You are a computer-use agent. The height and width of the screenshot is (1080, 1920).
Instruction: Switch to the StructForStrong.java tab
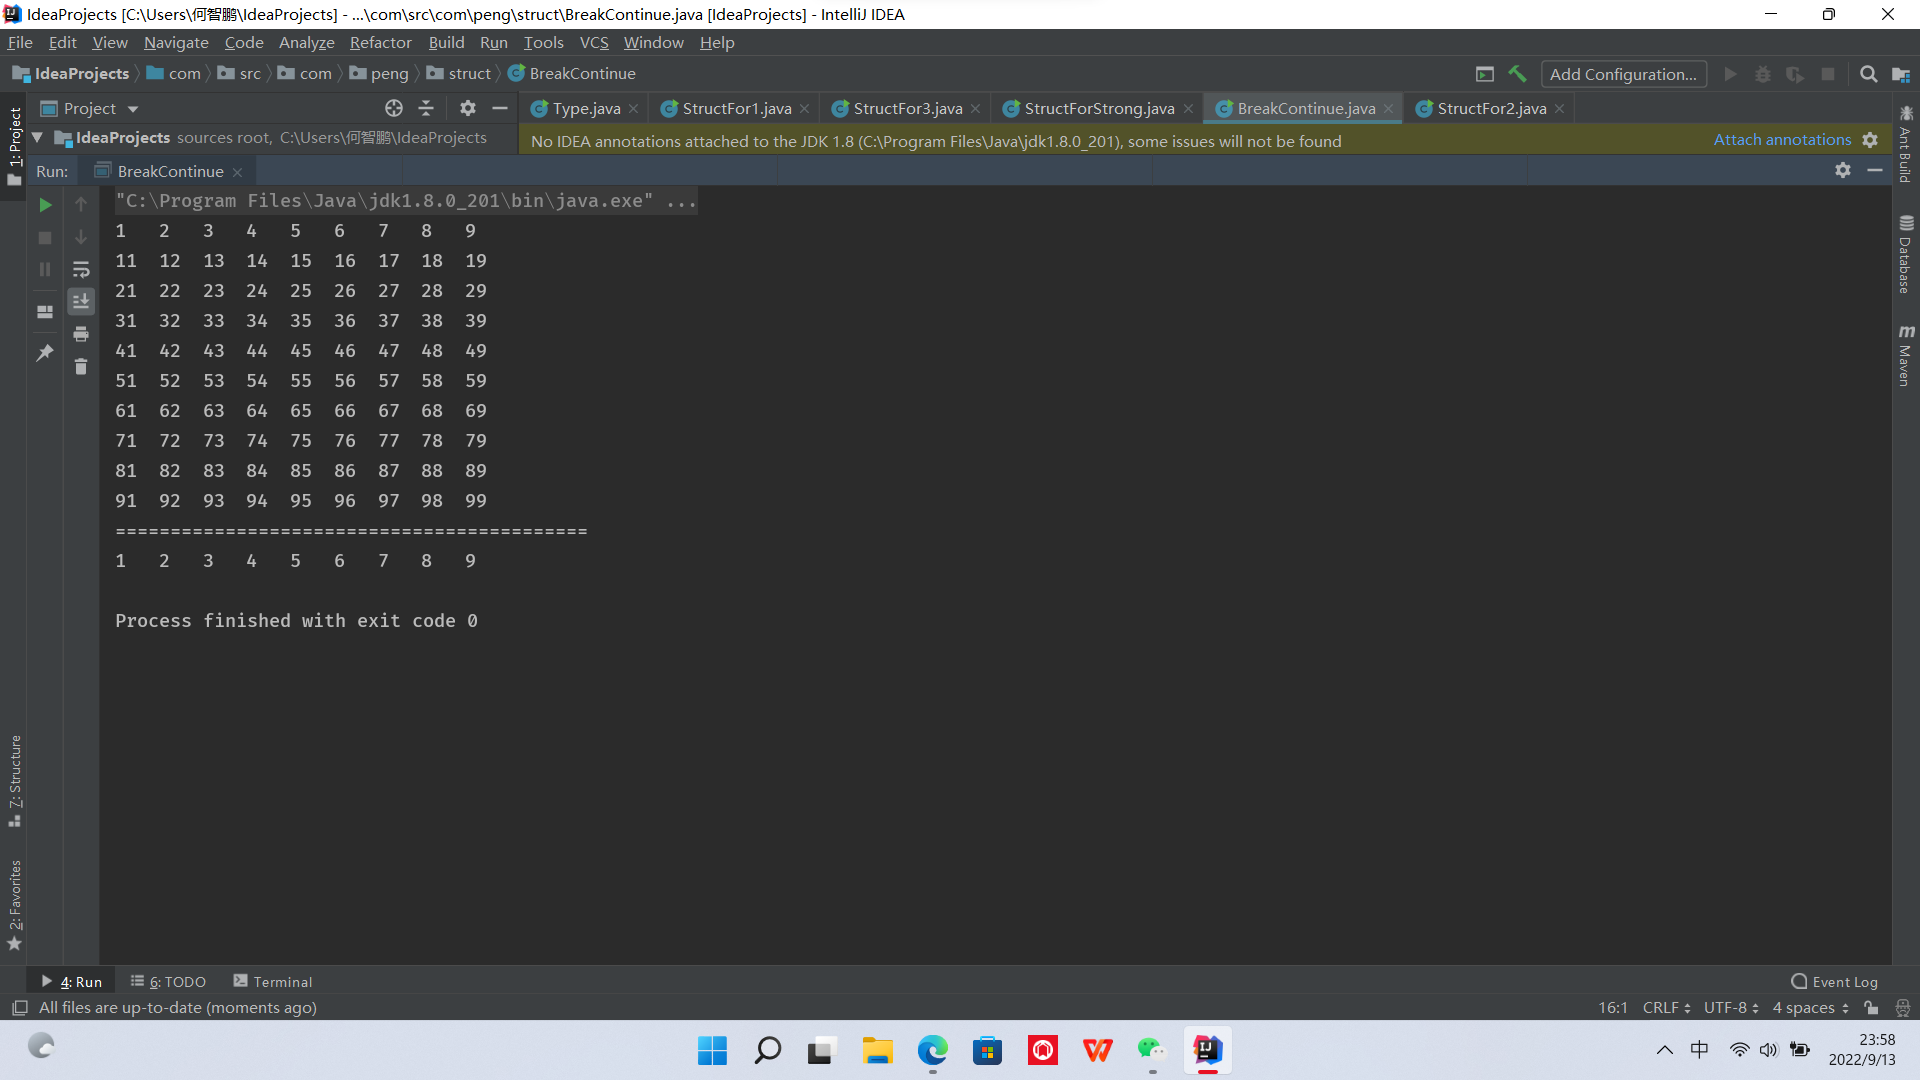click(1098, 108)
